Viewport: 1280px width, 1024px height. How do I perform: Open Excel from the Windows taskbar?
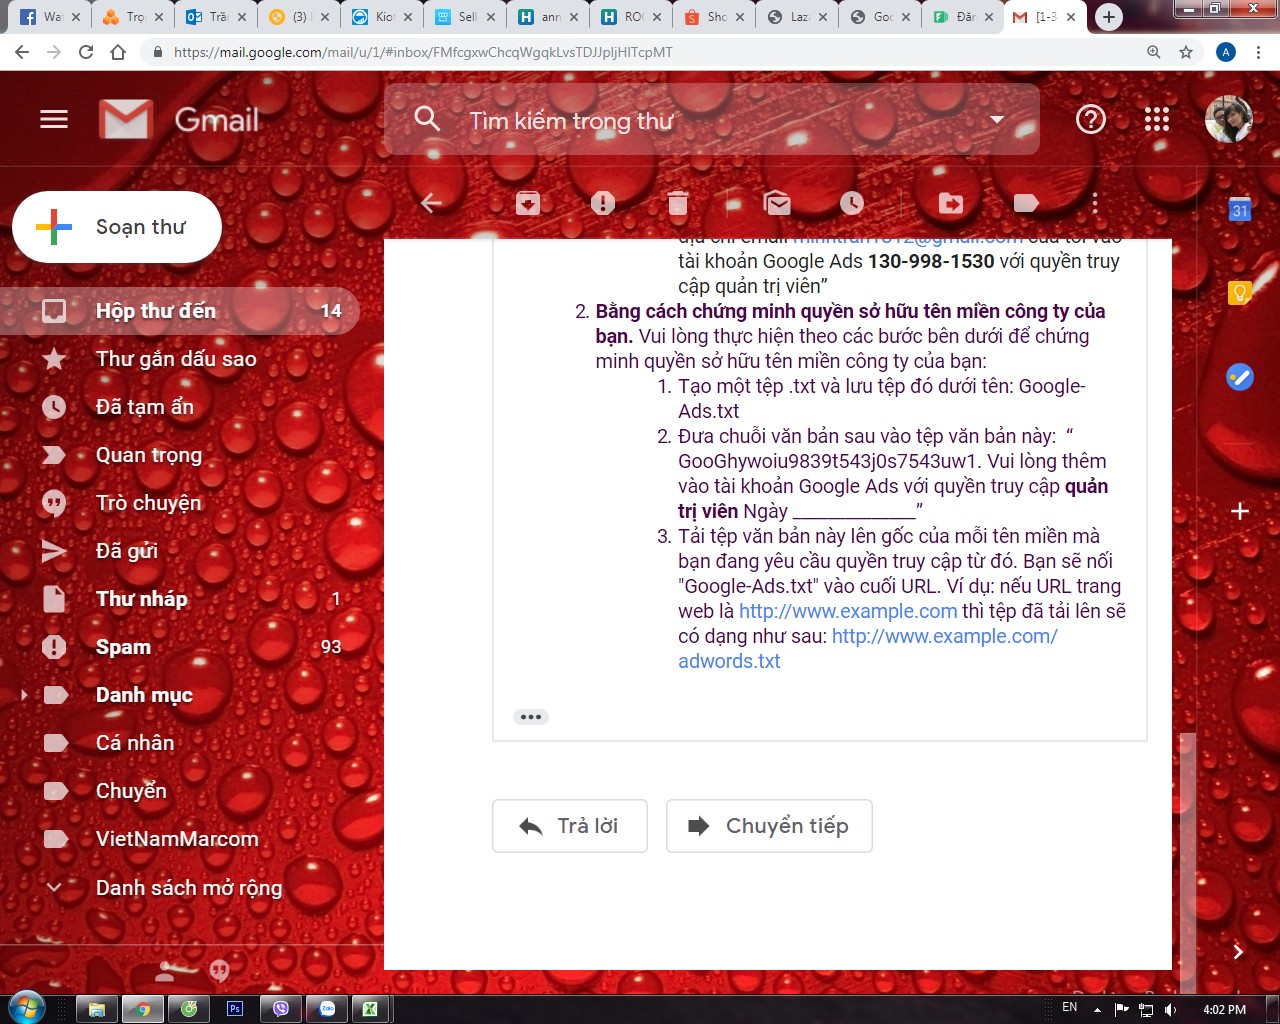(370, 1009)
